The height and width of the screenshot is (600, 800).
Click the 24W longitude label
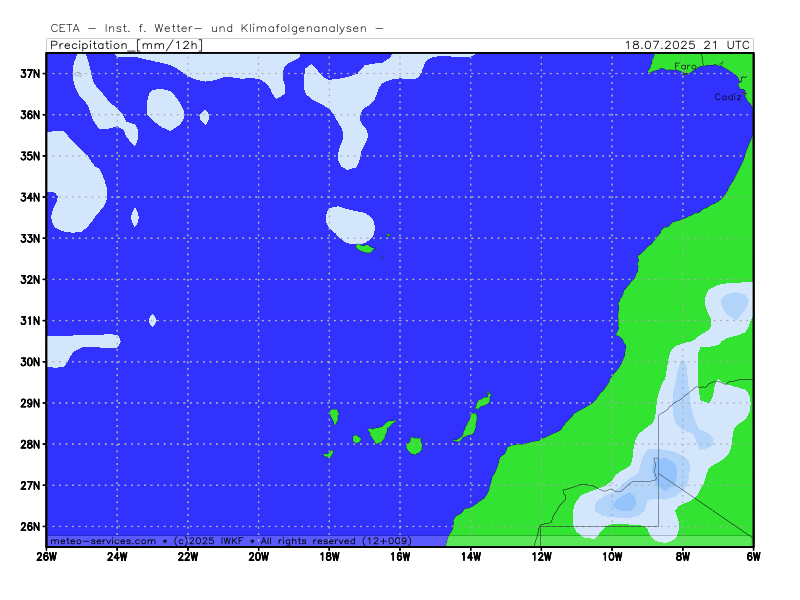click(117, 557)
